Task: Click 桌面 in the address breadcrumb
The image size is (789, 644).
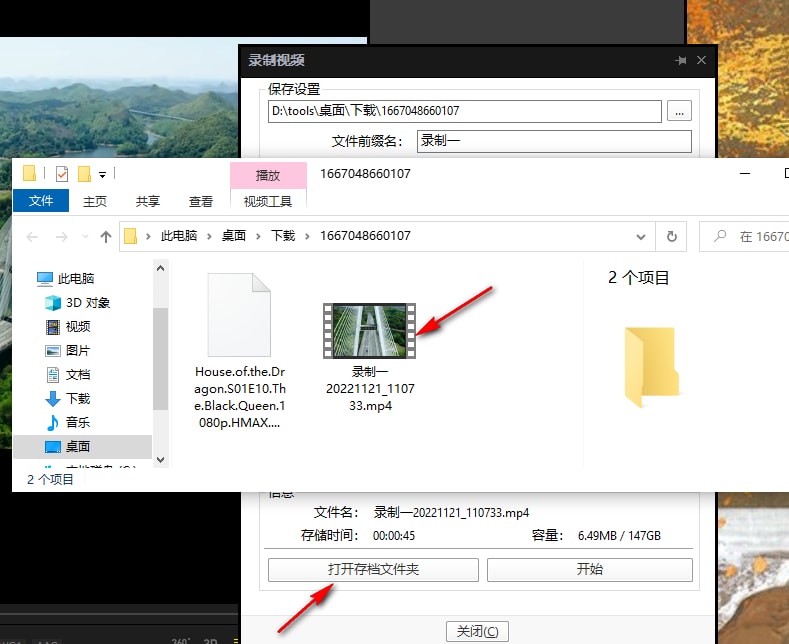Action: coord(233,236)
